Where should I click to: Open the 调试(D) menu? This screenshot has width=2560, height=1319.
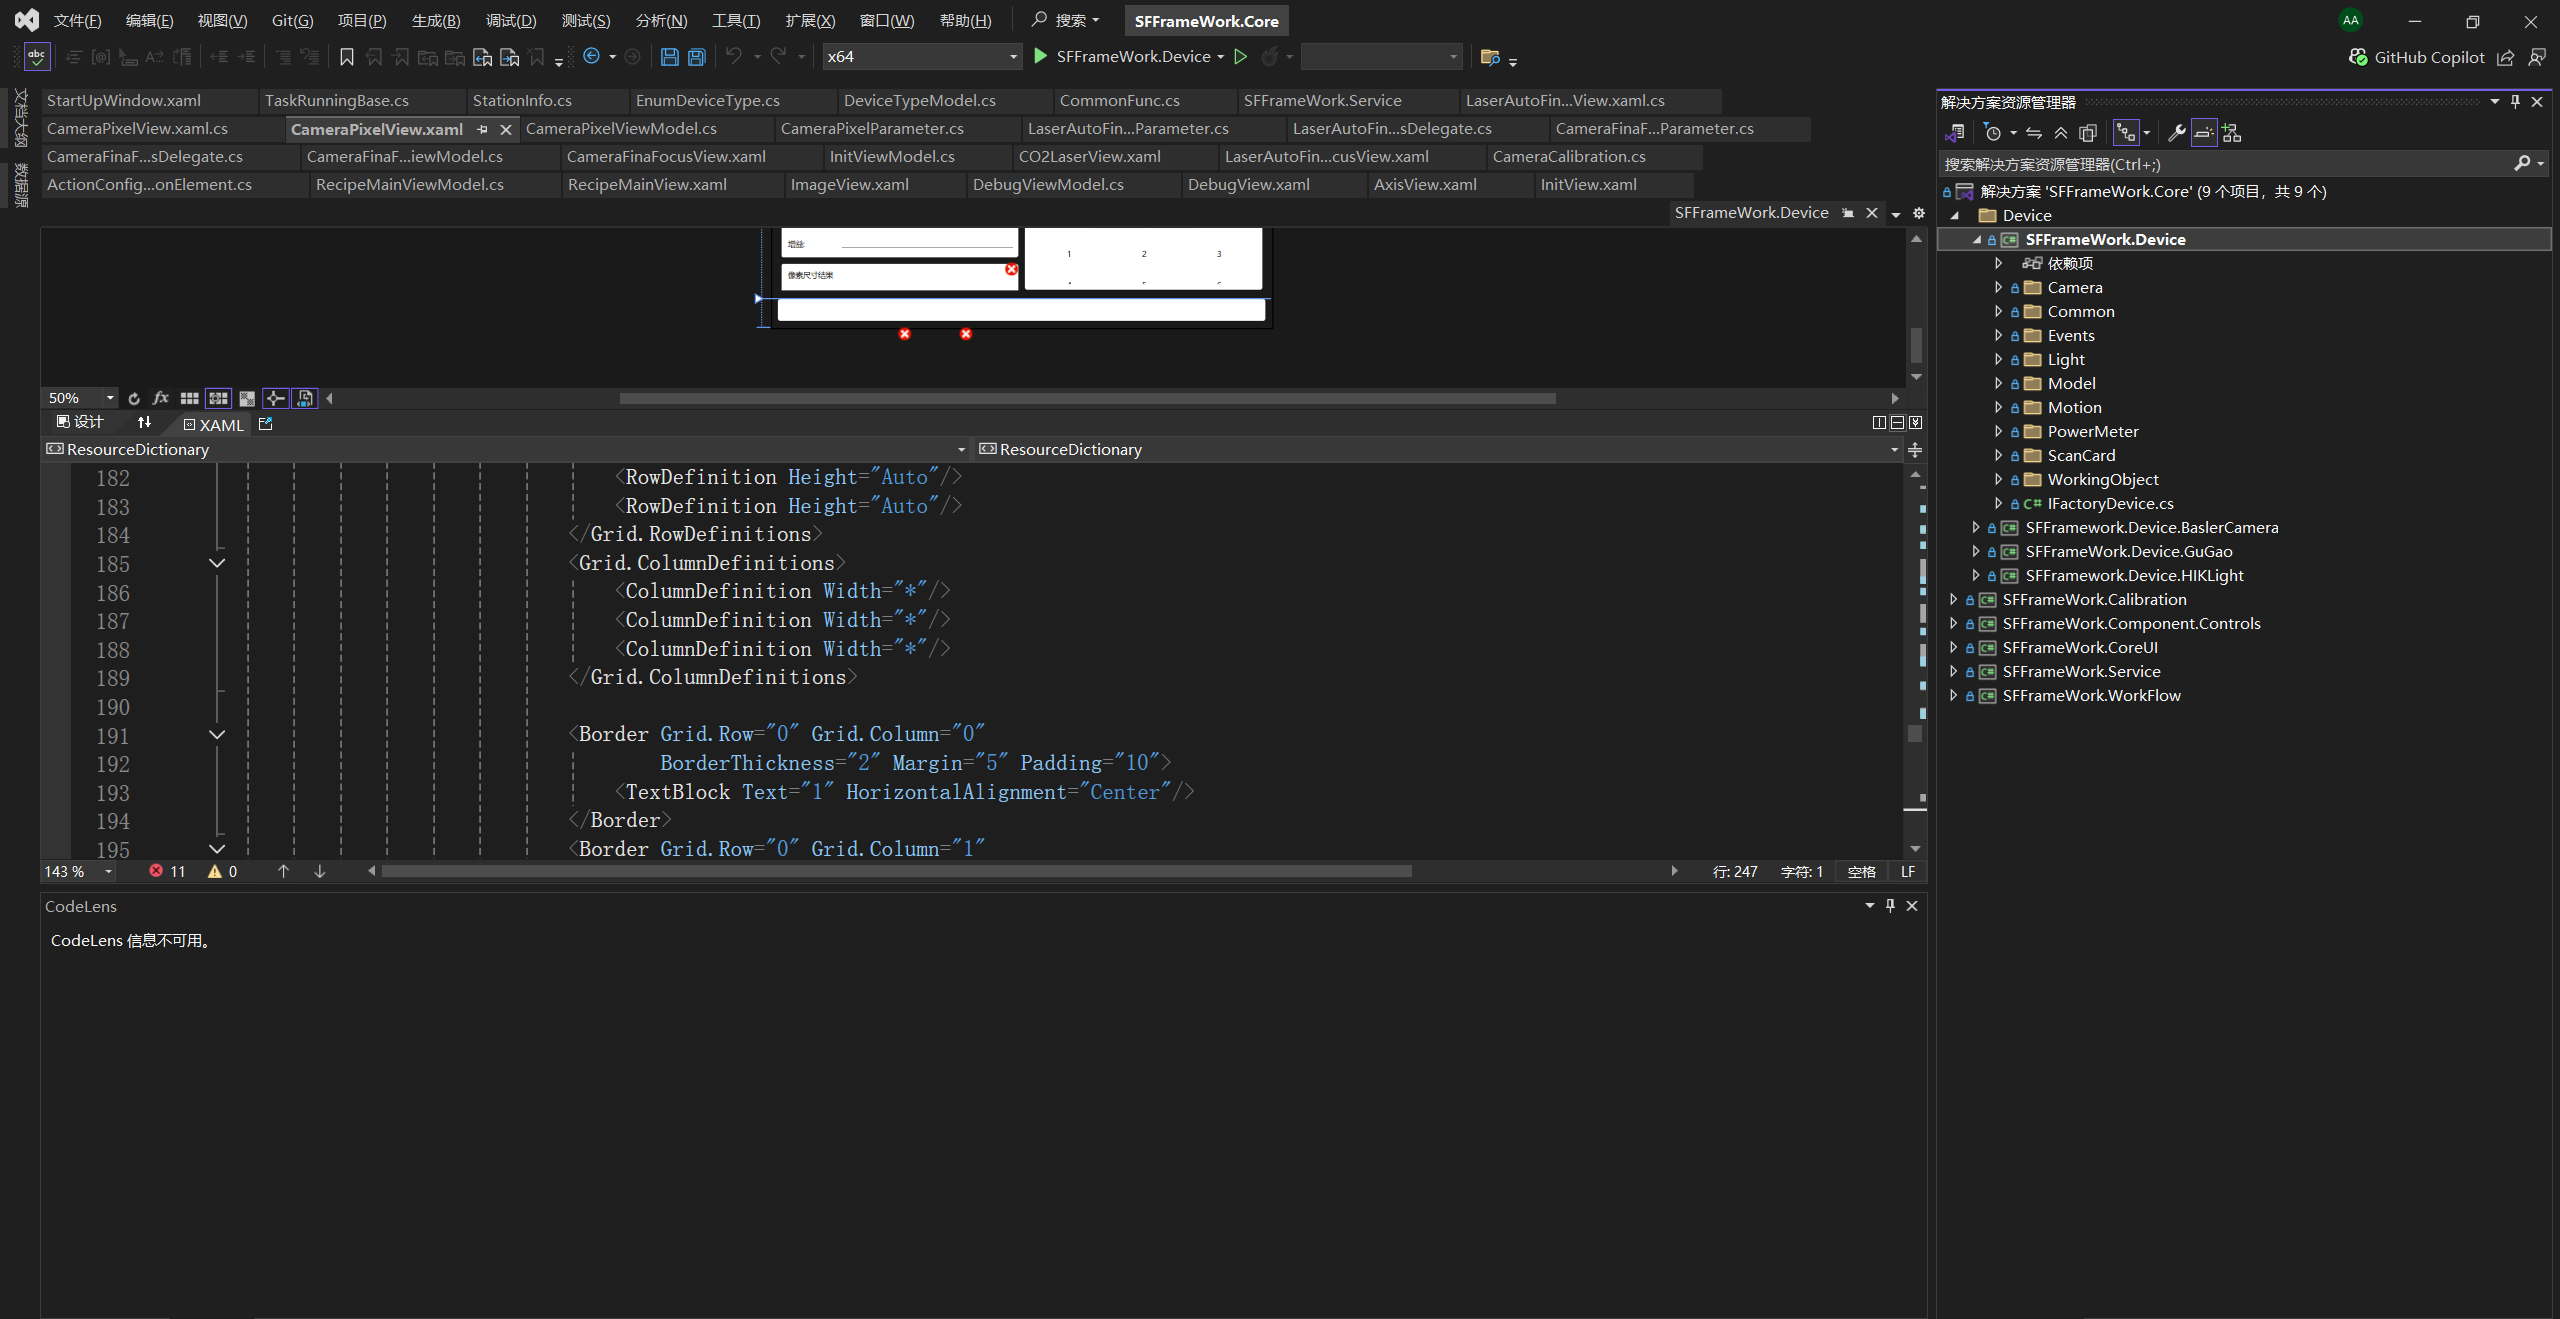coord(510,21)
